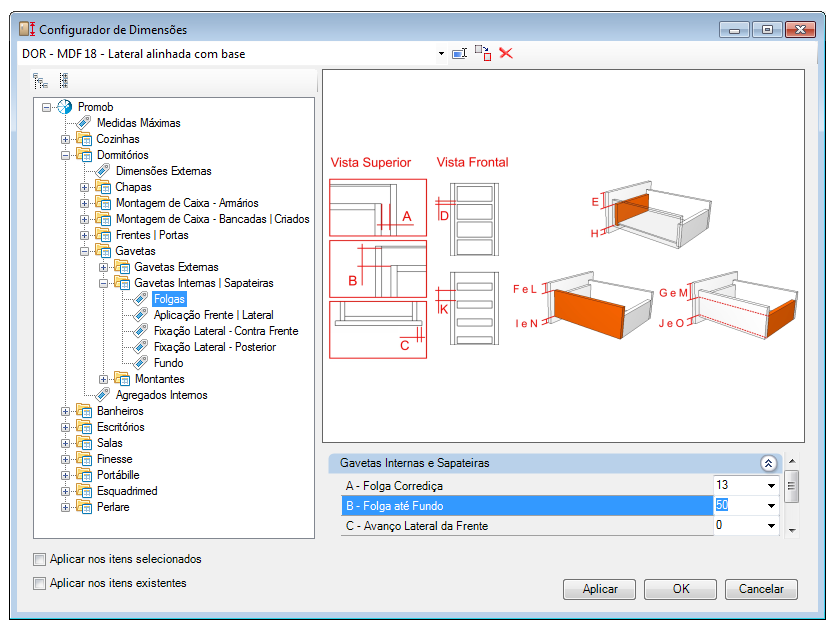Open C - Avanço Lateral da Frente dropdown
The height and width of the screenshot is (624, 835).
(x=771, y=526)
